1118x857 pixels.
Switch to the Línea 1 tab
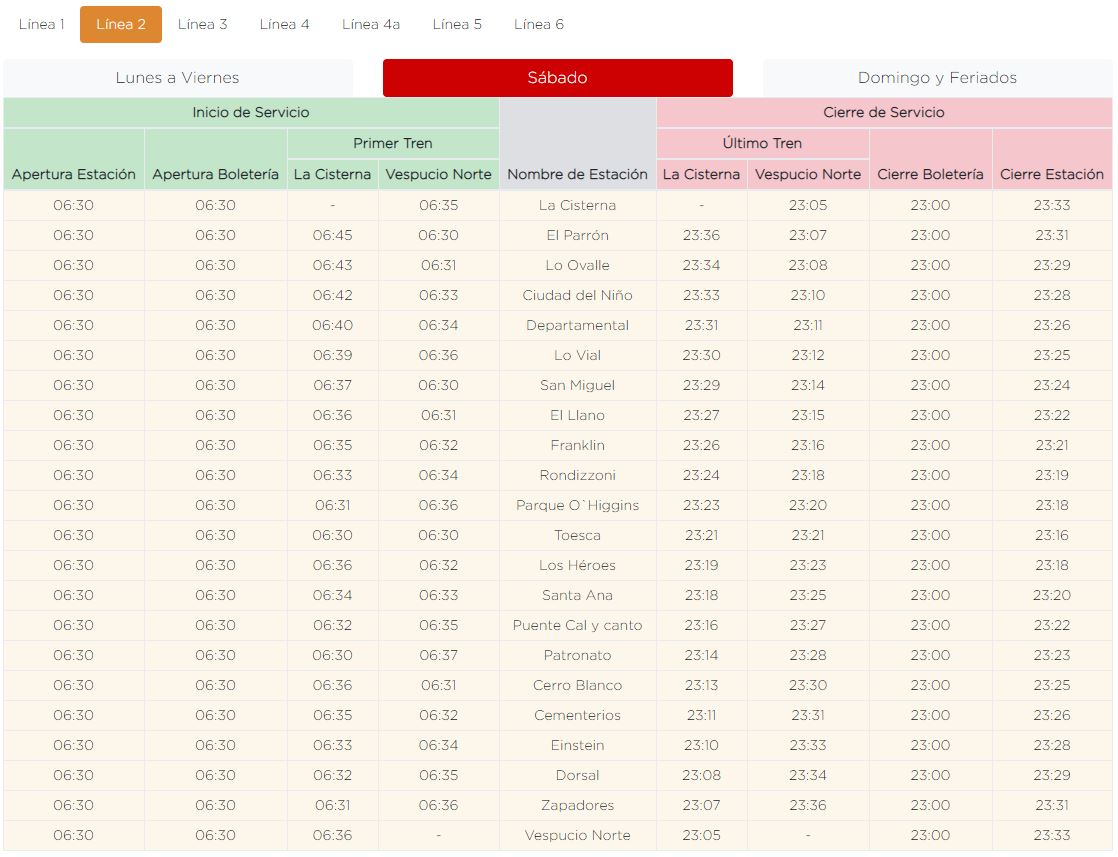(x=41, y=24)
